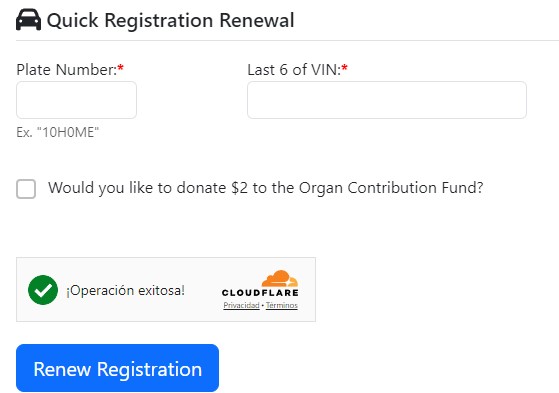This screenshot has width=559, height=393.
Task: Click the red asterisk after Plate Number
Action: coord(120,67)
